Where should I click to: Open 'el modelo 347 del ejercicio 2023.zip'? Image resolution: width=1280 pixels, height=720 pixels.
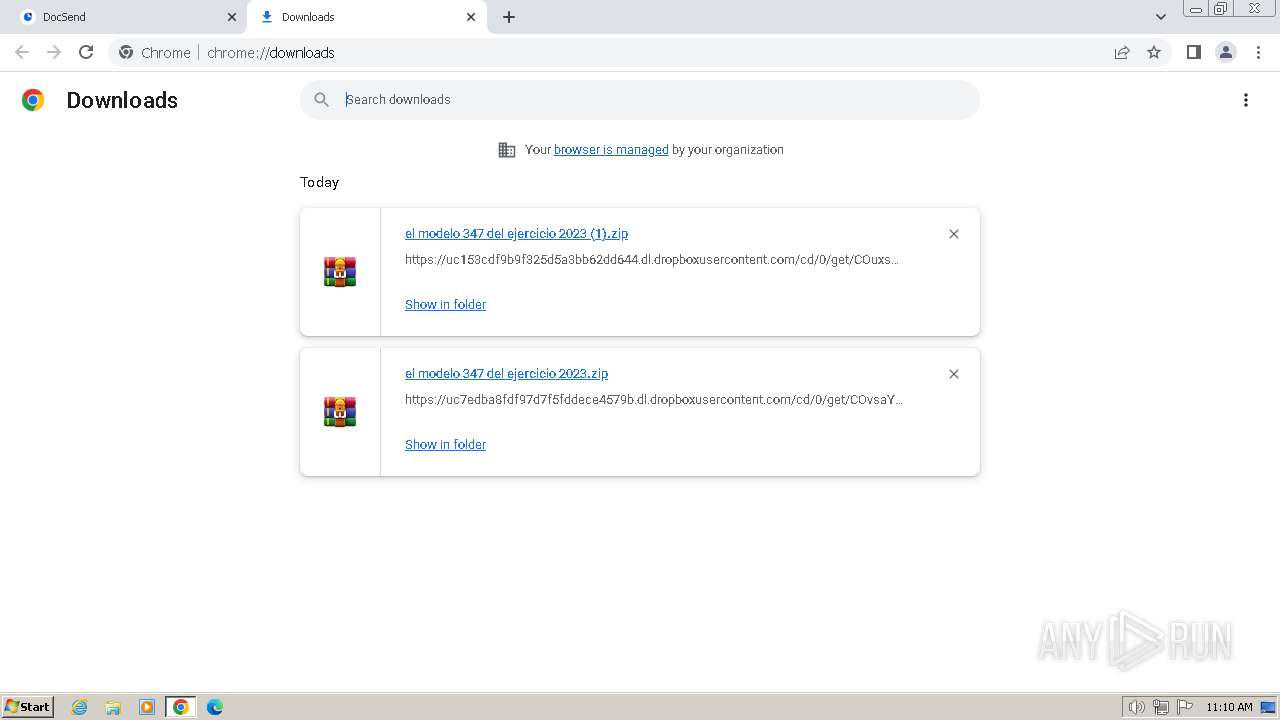click(506, 373)
